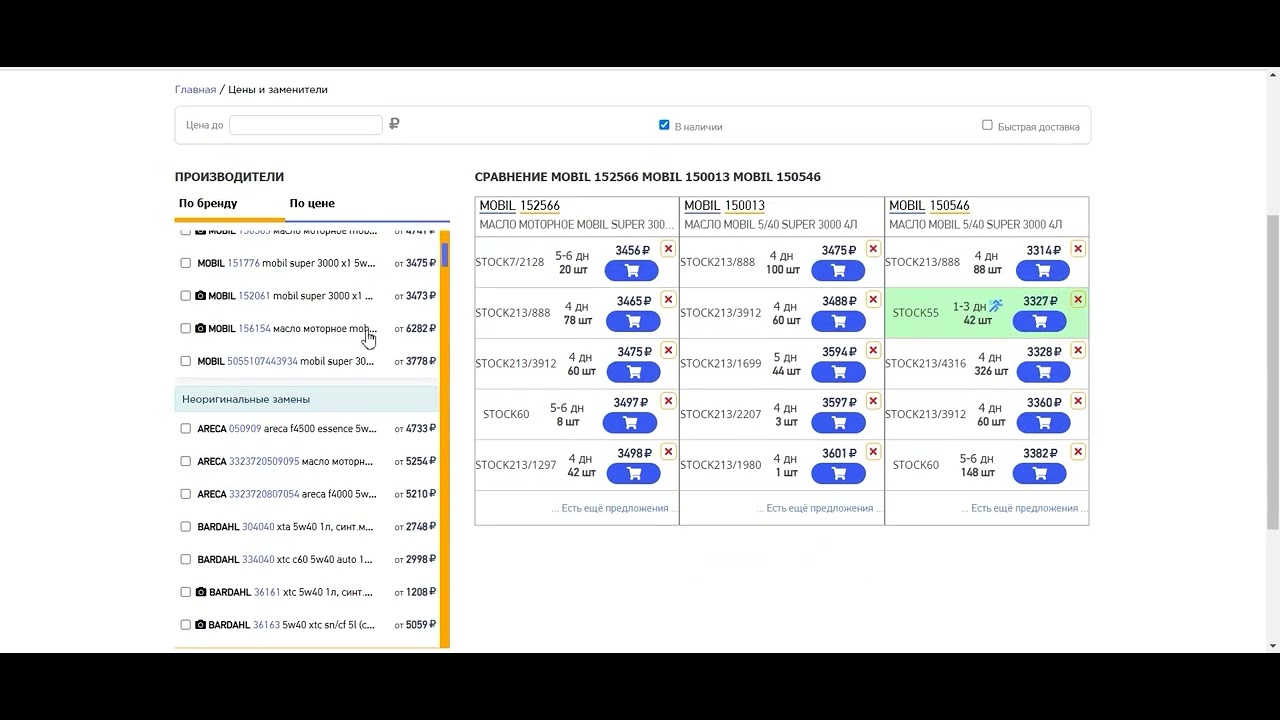Check the box for BARDAHL 36163
This screenshot has width=1280, height=720.
(x=185, y=625)
